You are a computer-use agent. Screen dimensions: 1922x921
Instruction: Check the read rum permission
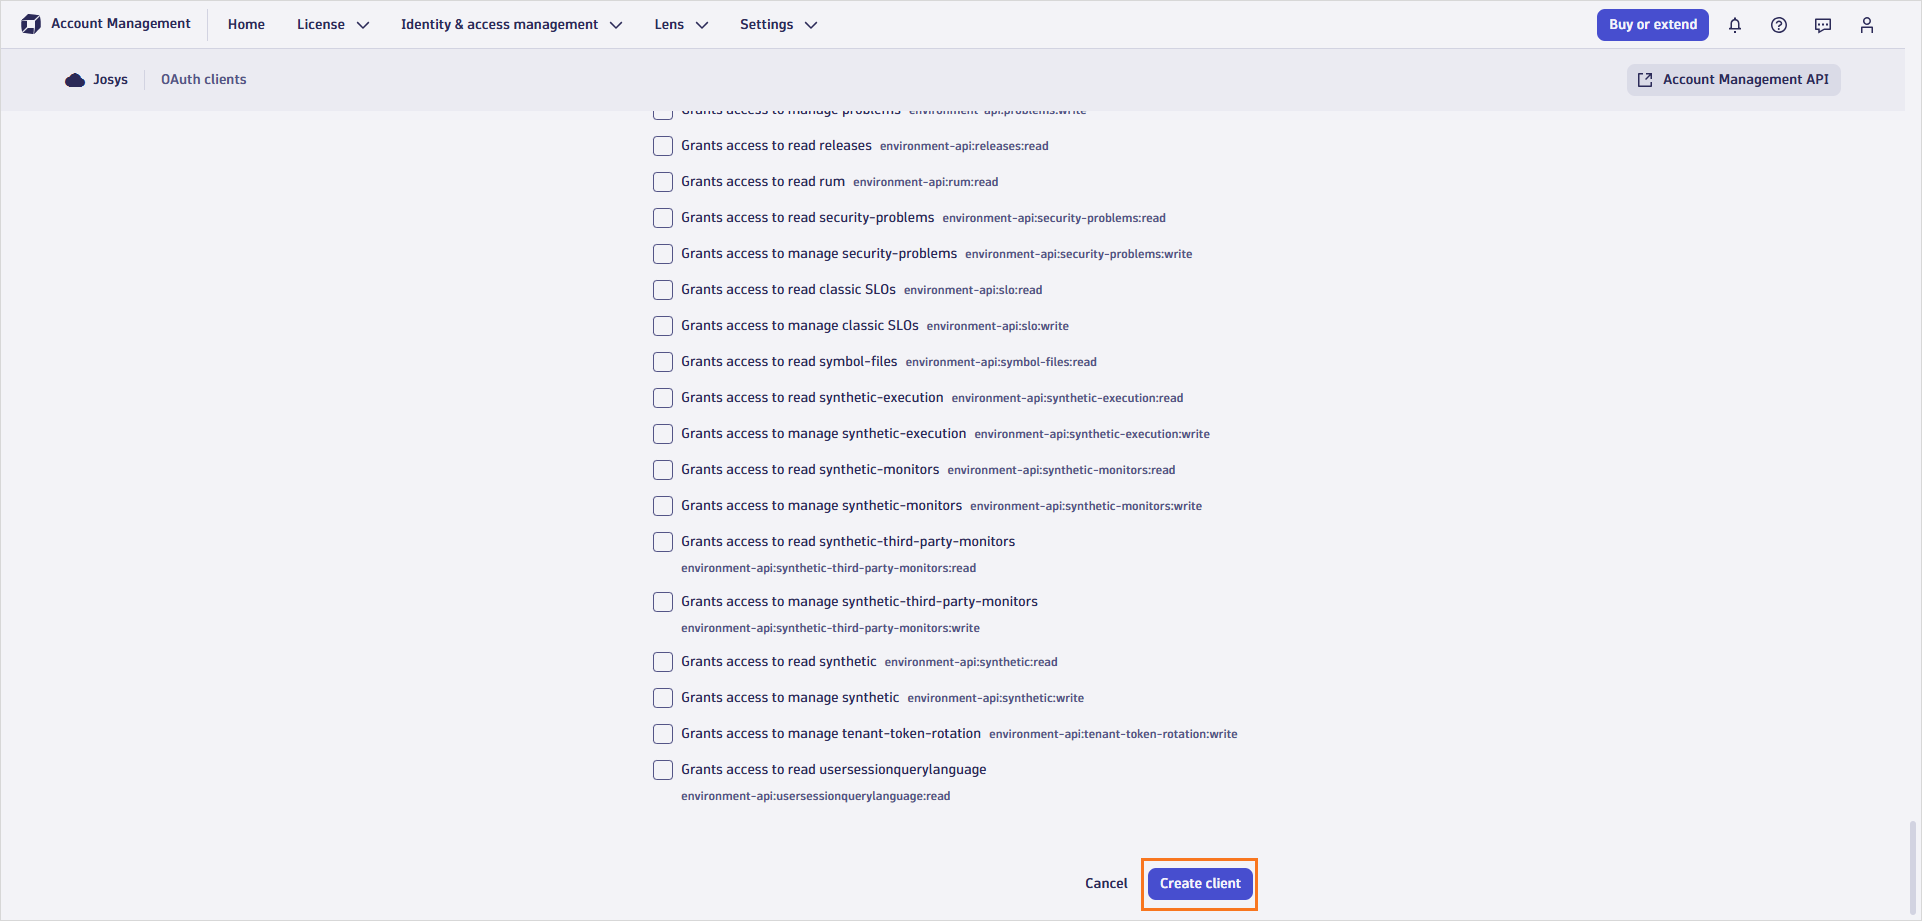pos(663,182)
